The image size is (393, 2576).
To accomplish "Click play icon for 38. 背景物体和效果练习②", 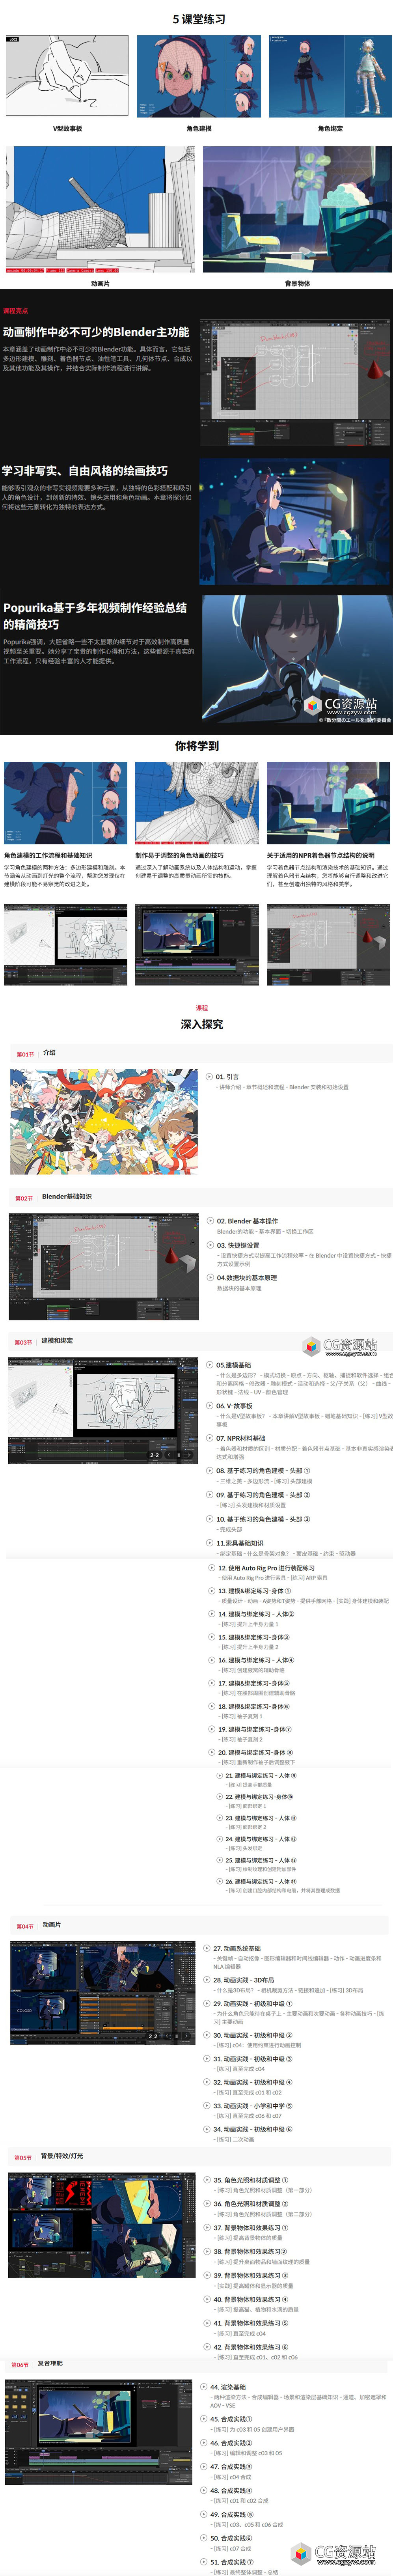I will (207, 2251).
